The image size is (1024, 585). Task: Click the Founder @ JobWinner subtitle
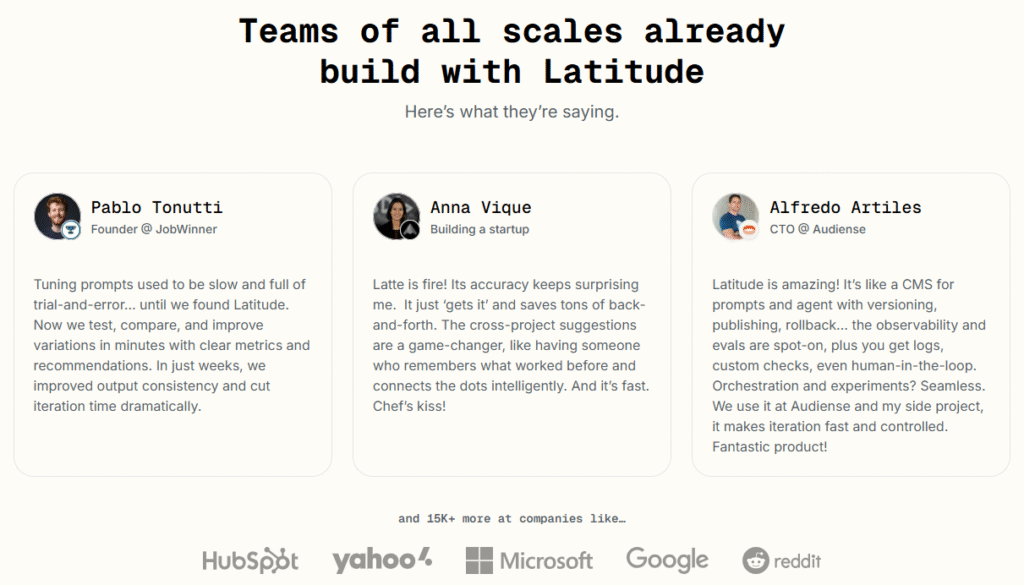click(154, 229)
